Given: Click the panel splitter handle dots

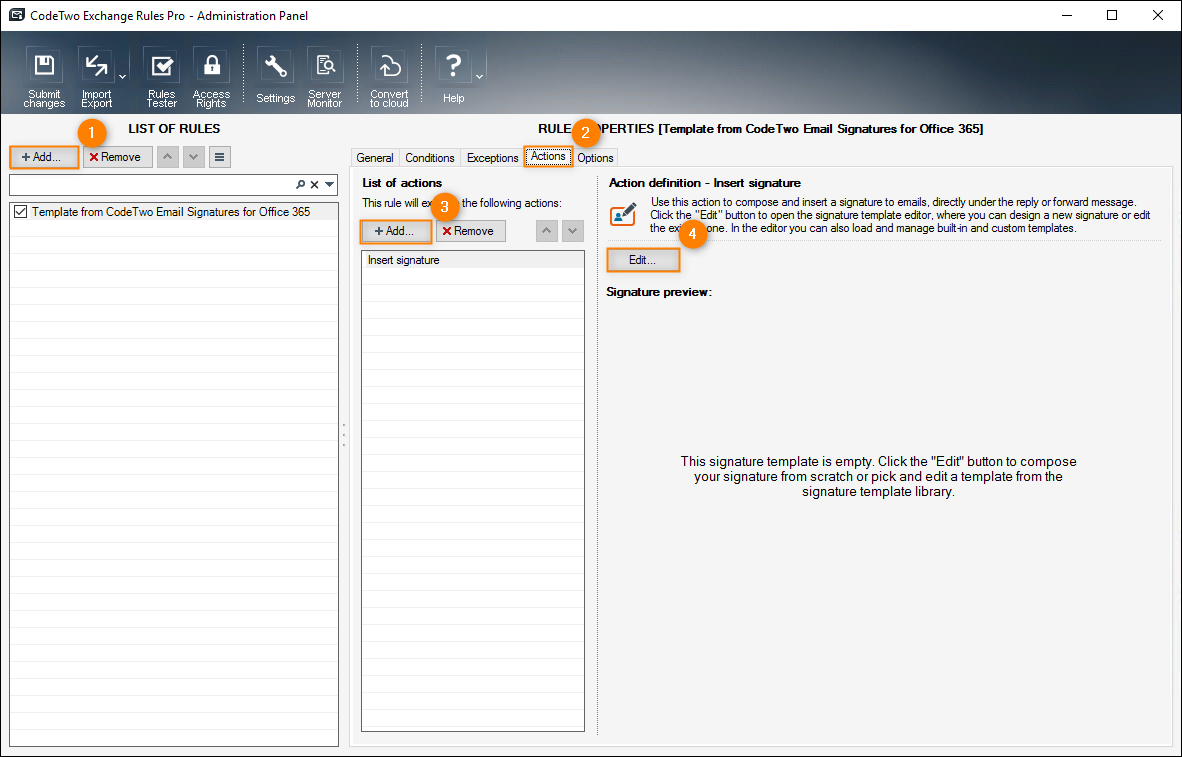Looking at the screenshot, I should click(344, 435).
